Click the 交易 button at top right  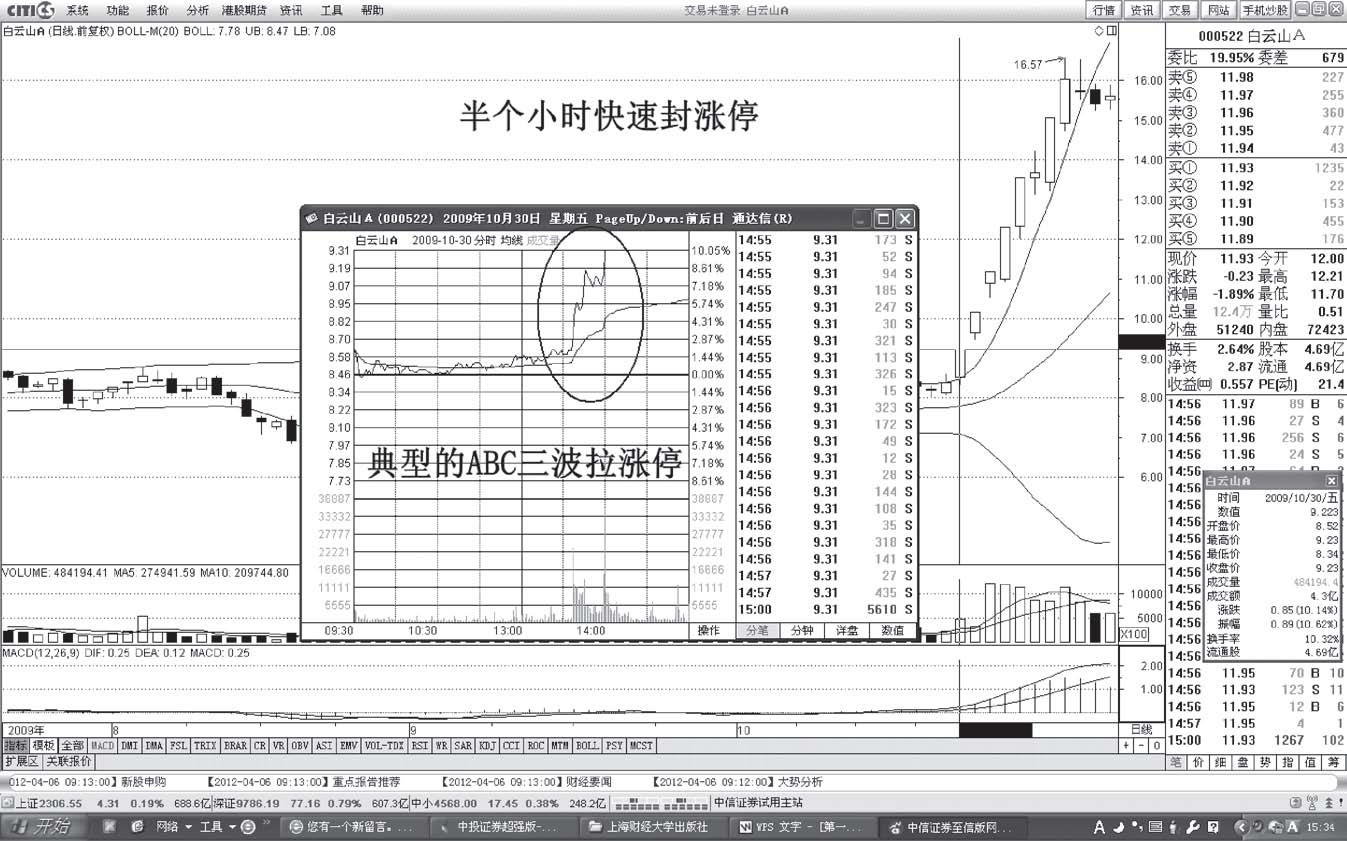tap(1180, 10)
